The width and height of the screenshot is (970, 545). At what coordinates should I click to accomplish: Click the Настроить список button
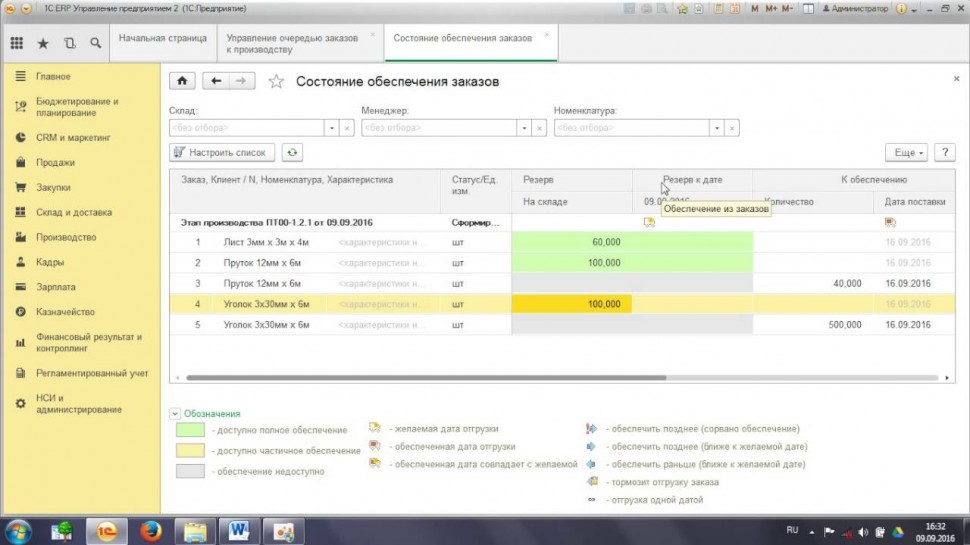coord(222,152)
